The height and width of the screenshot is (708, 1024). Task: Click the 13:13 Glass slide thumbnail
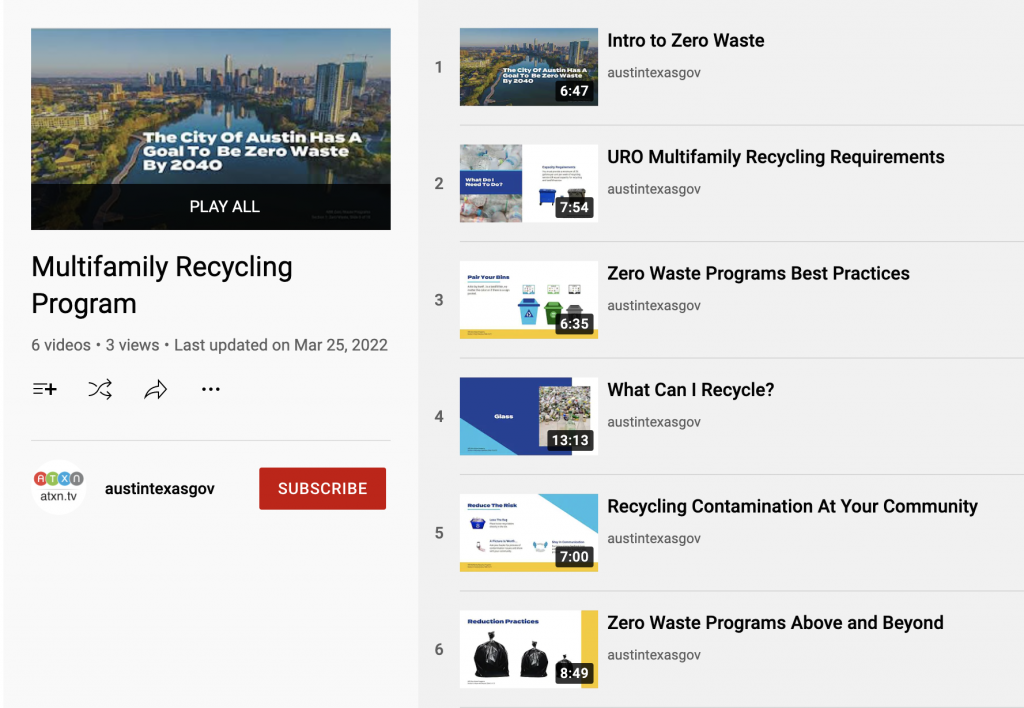coord(529,416)
